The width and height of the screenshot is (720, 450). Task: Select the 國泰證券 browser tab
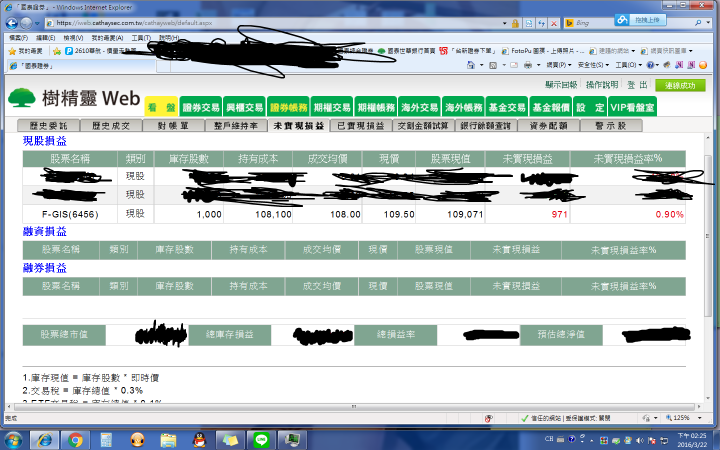80,66
